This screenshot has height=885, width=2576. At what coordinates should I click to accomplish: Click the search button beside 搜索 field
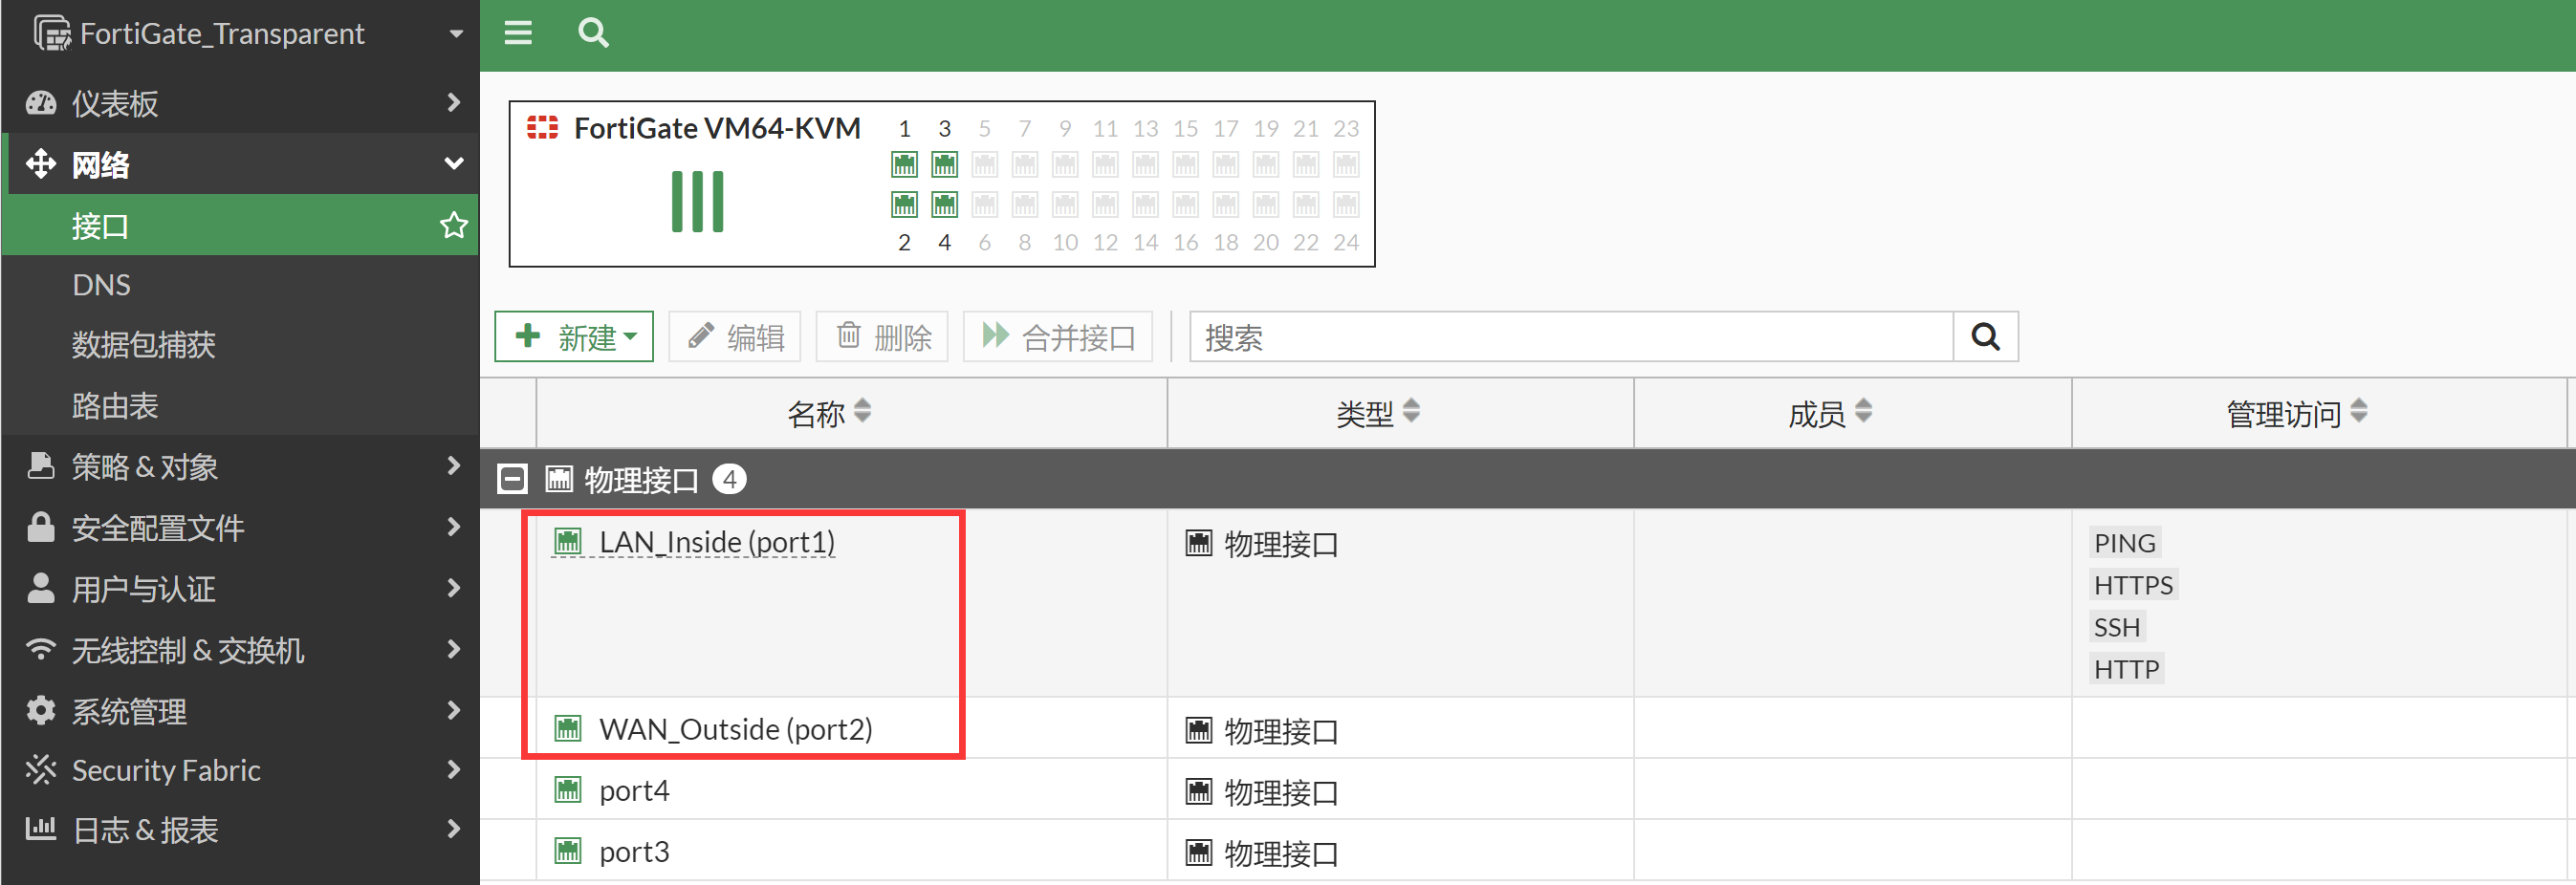(1985, 337)
